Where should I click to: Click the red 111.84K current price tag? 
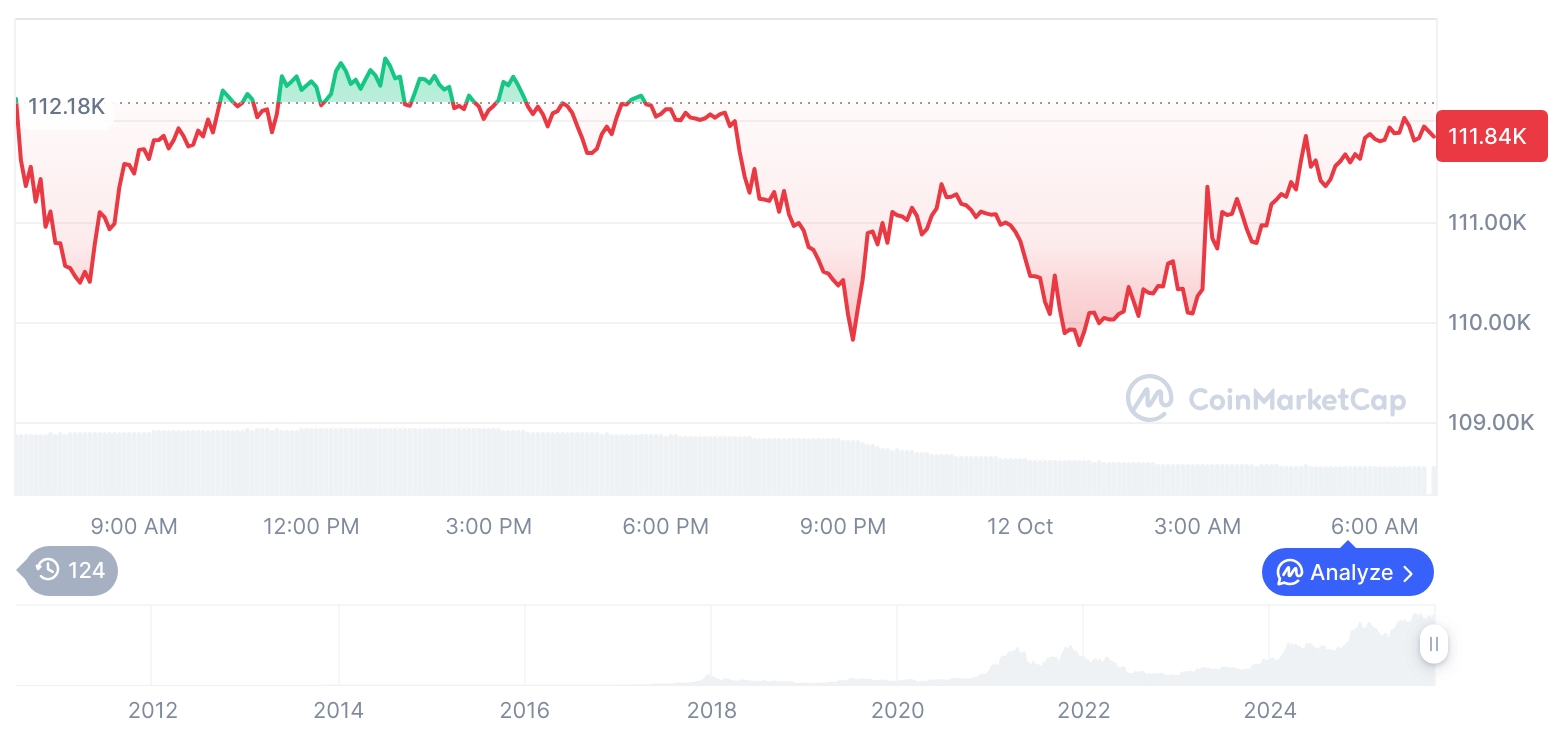tap(1490, 136)
